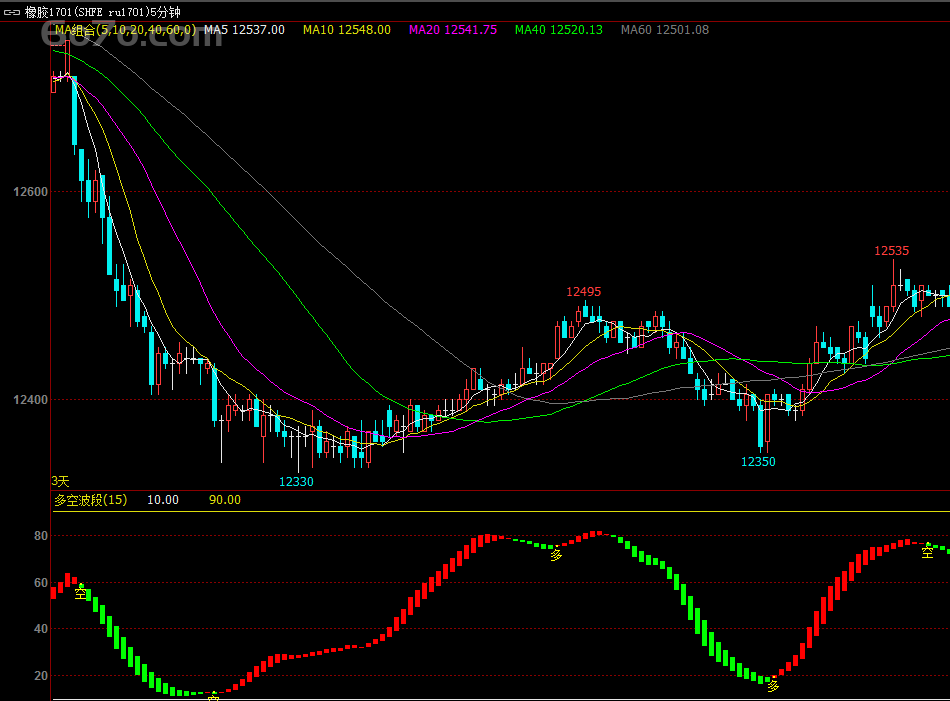Screen dimensions: 950x701
Task: Click the 3天 period label
Action: pyautogui.click(x=60, y=481)
